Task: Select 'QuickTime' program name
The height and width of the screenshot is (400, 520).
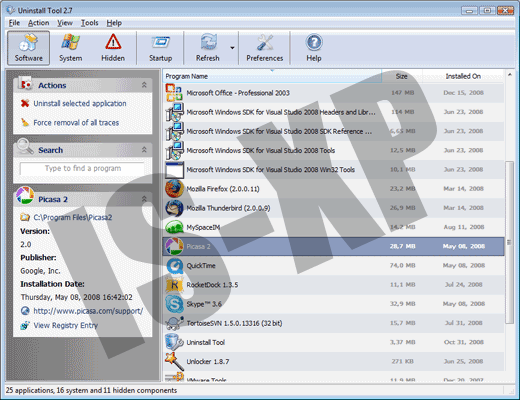Action: coord(201,266)
